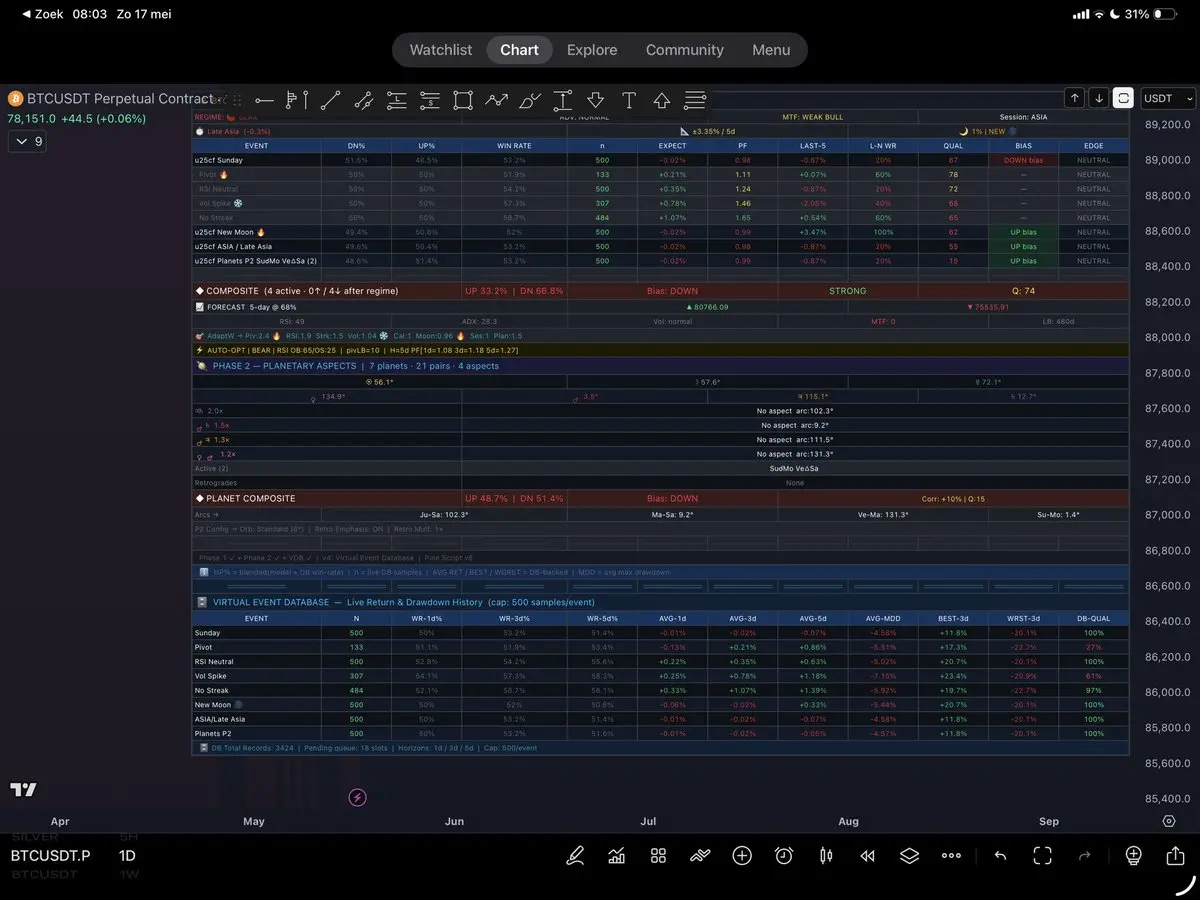Select the horizontal line drawing tool
Image resolution: width=1200 pixels, height=900 pixels.
click(x=264, y=100)
